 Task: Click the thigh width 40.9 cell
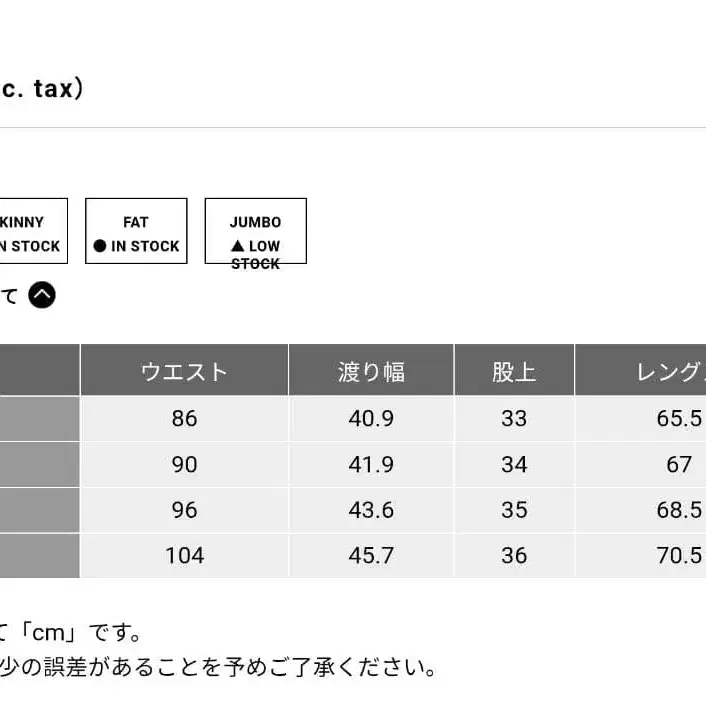(x=371, y=418)
